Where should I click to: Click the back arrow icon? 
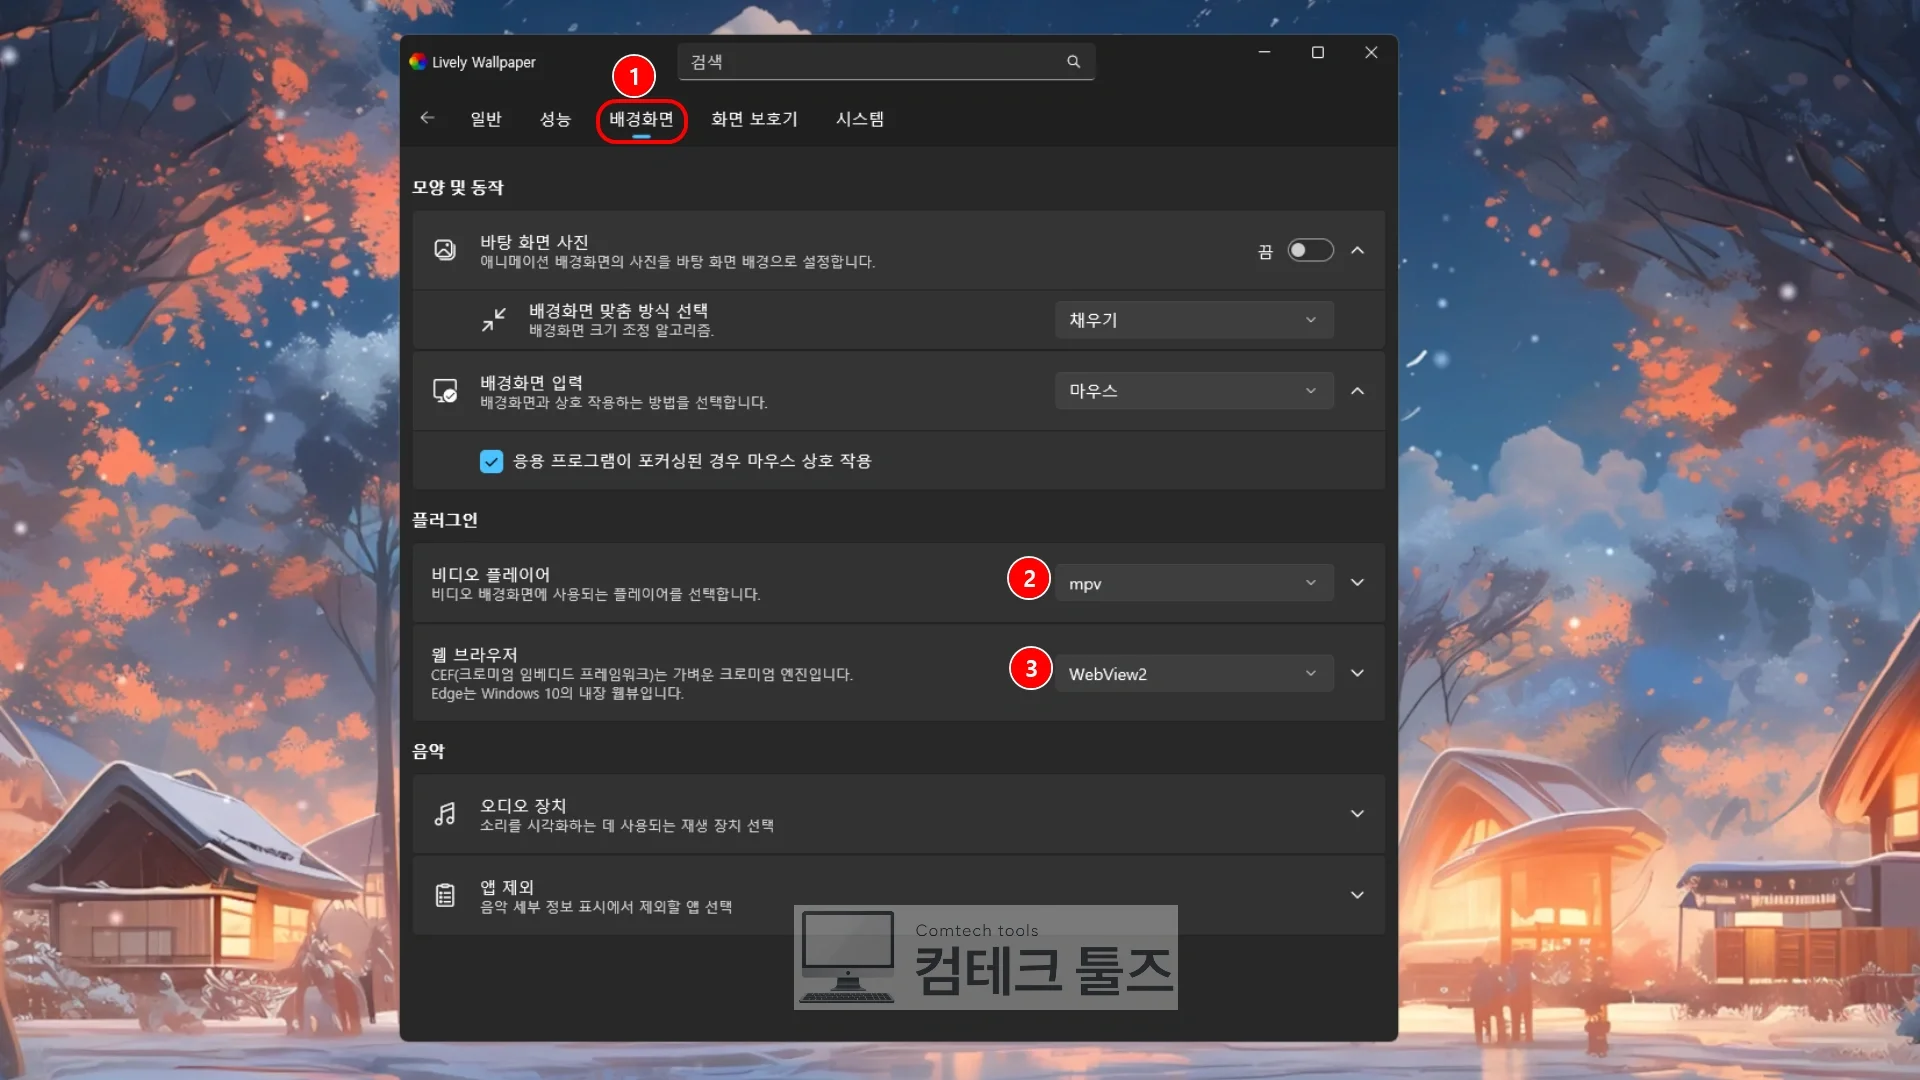point(427,118)
